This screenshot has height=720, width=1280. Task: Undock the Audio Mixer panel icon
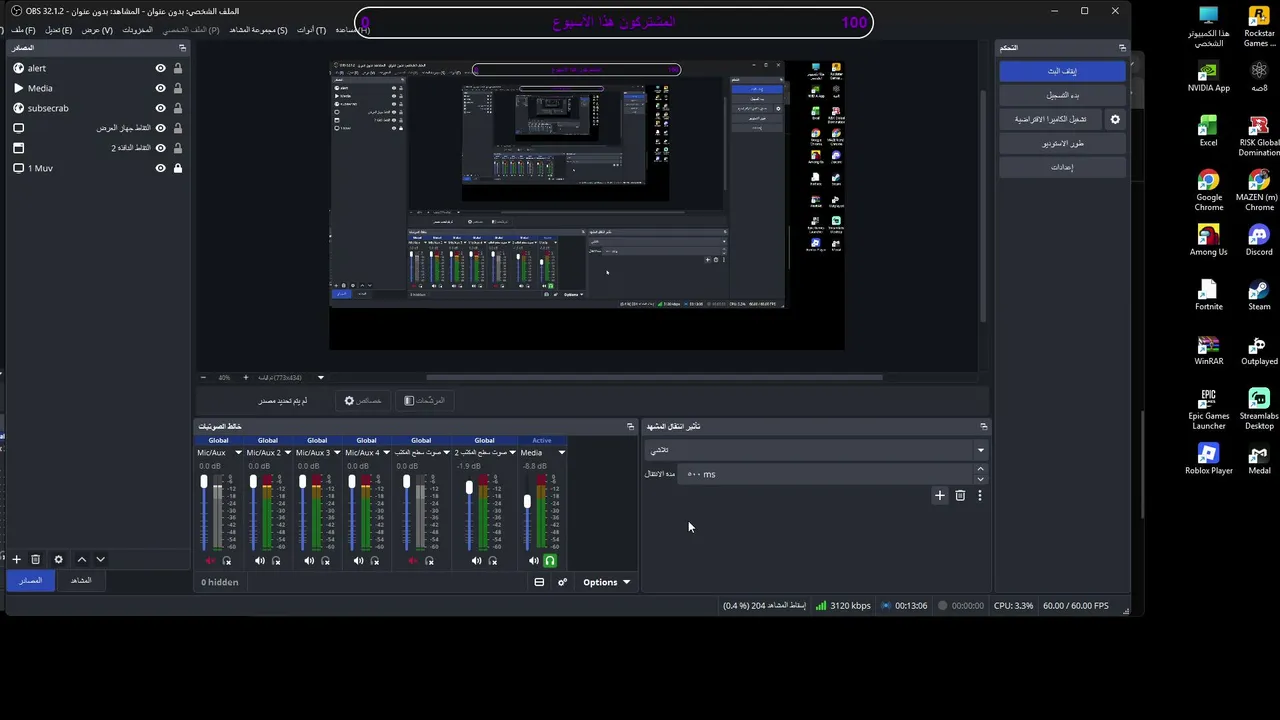click(x=630, y=426)
